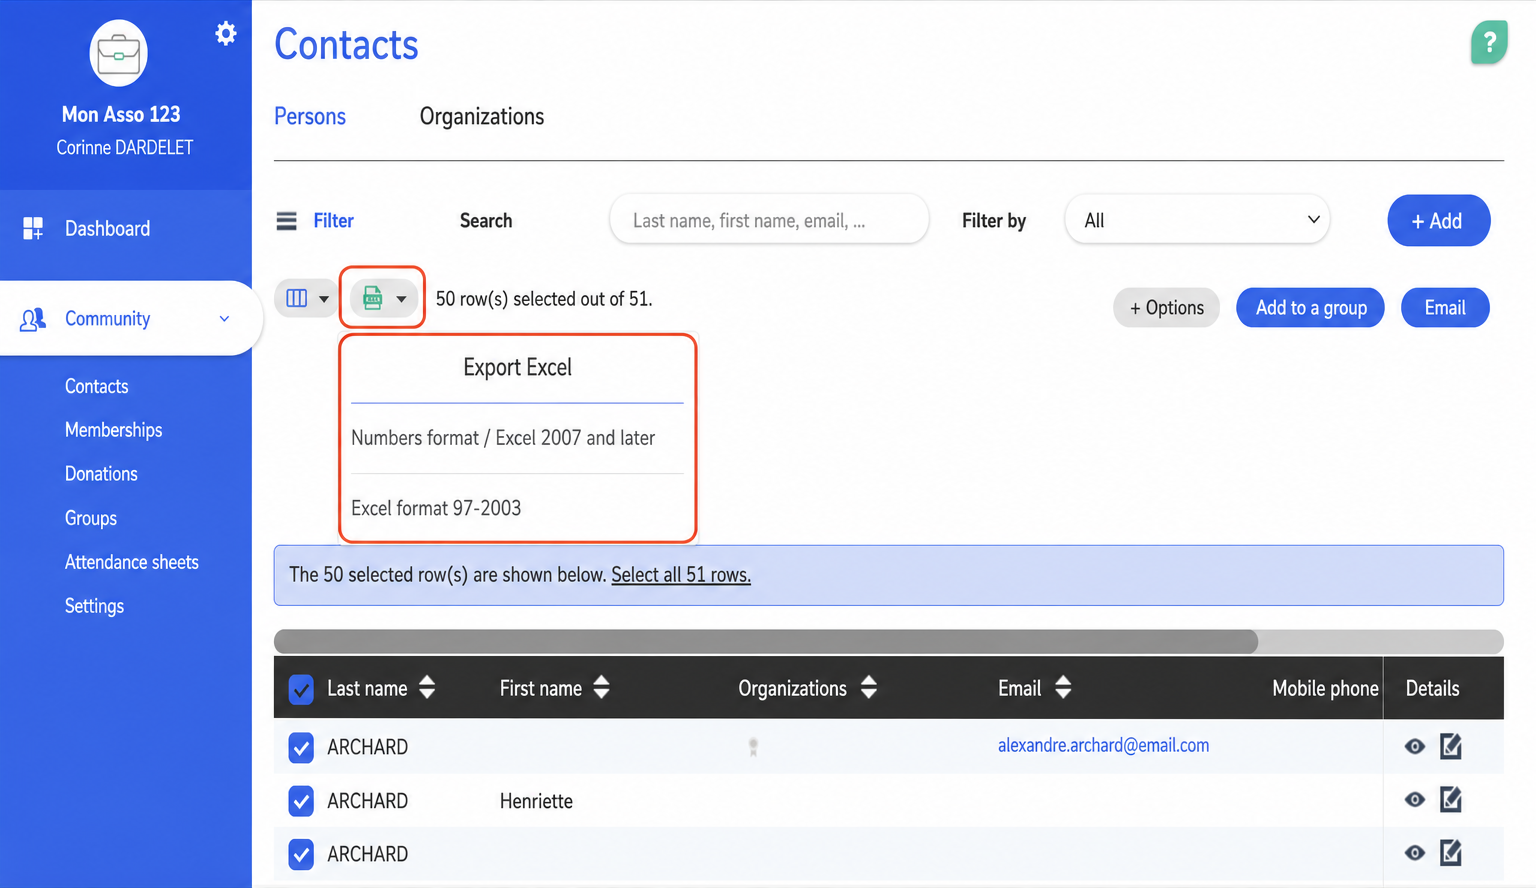This screenshot has height=888, width=1536.
Task: Click the + Options button
Action: point(1166,308)
